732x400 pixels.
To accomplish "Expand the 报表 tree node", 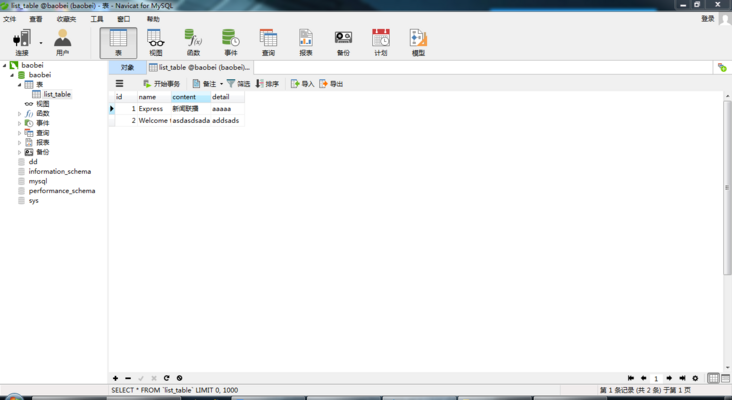I will click(x=20, y=143).
